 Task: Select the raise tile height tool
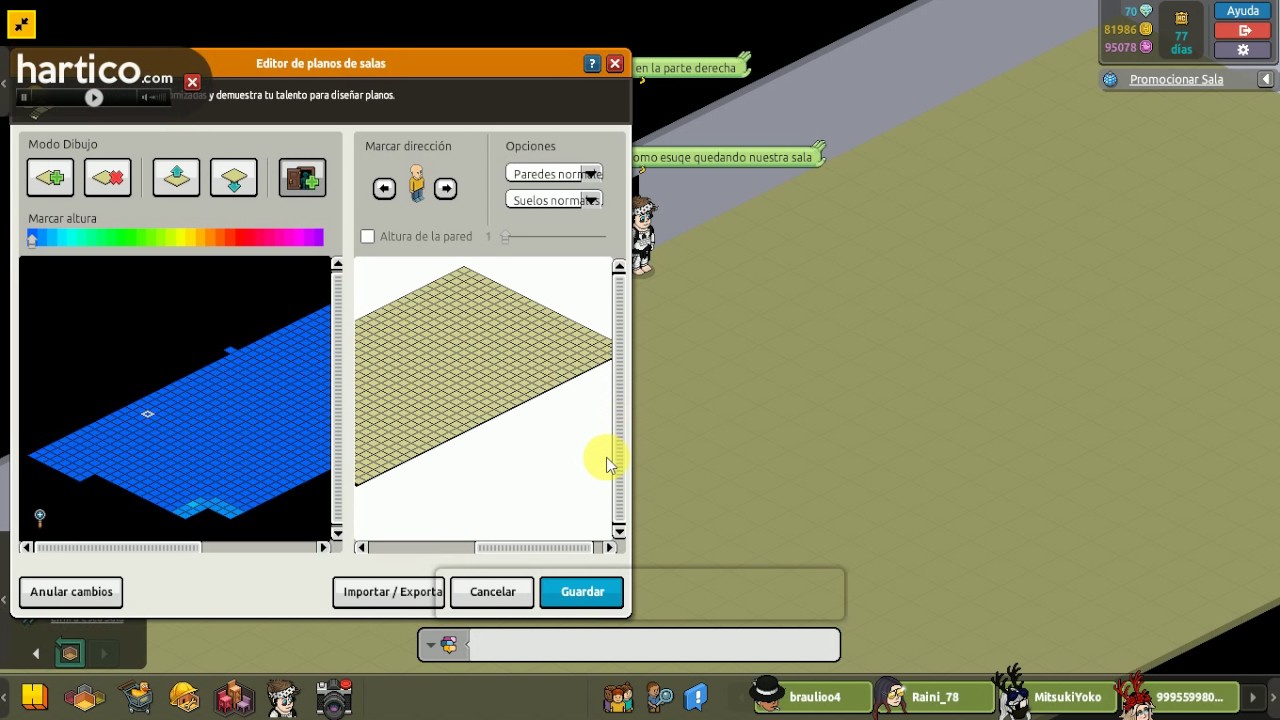click(176, 178)
